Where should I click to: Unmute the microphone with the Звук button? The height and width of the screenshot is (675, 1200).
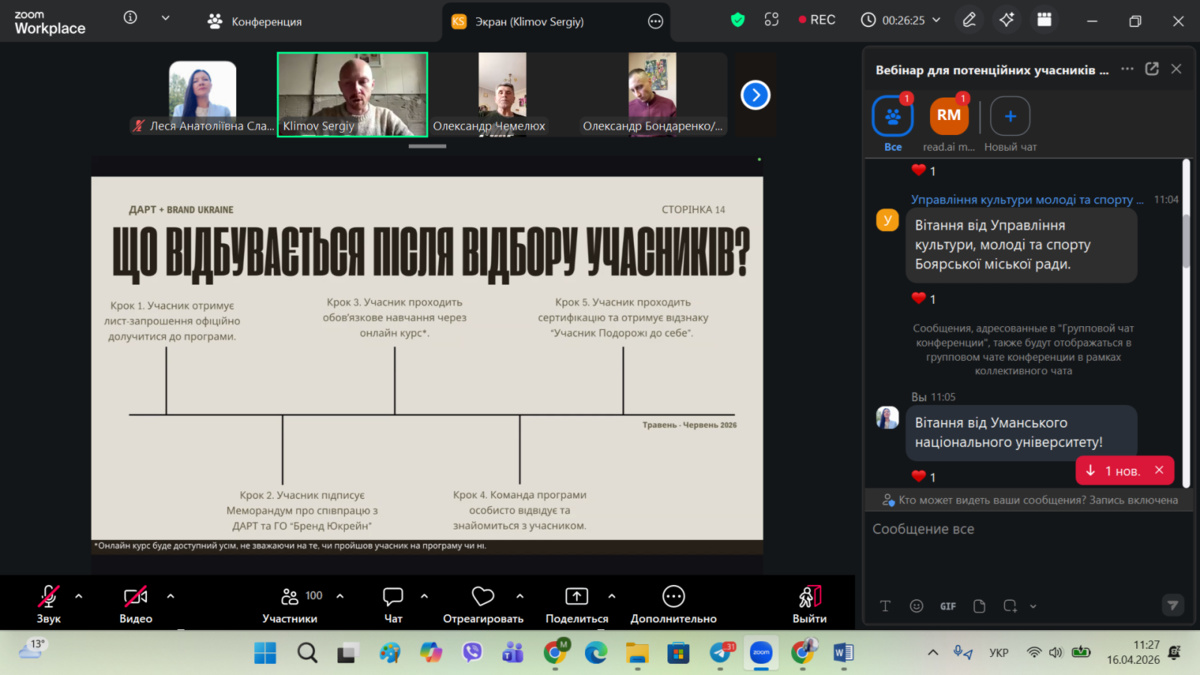point(48,597)
